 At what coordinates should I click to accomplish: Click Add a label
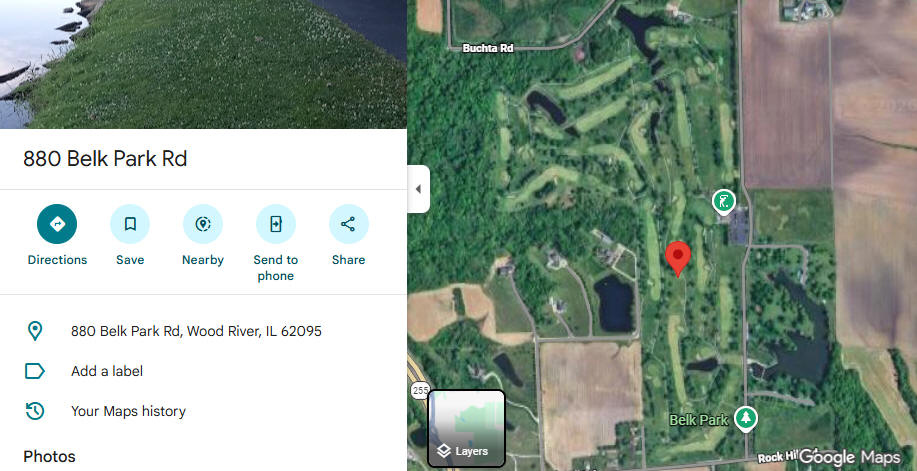107,371
